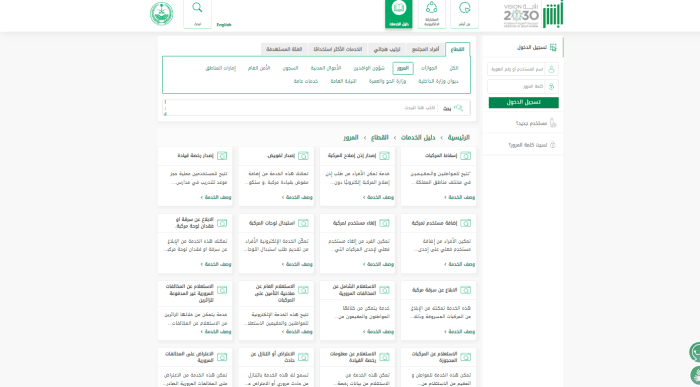Filter by الجوازات sector
700x387 pixels.
tap(429, 68)
